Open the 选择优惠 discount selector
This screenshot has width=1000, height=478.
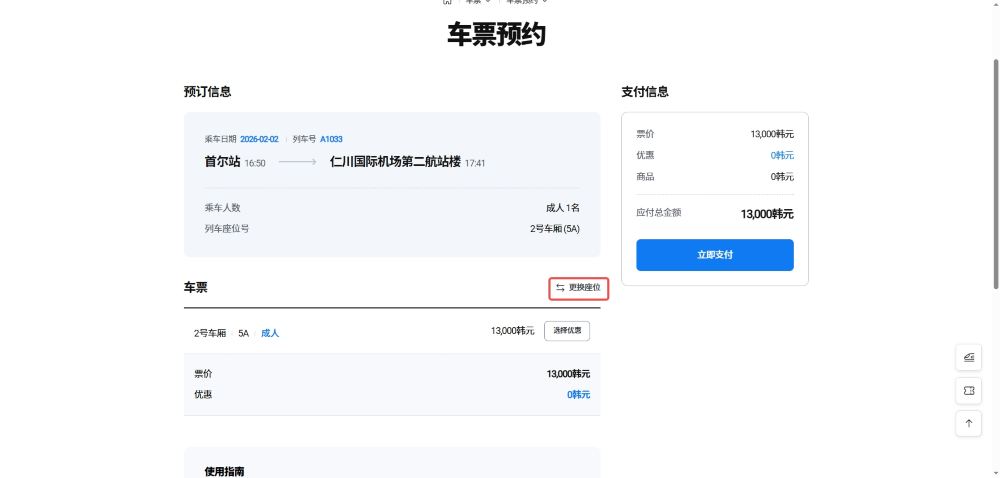pyautogui.click(x=566, y=330)
